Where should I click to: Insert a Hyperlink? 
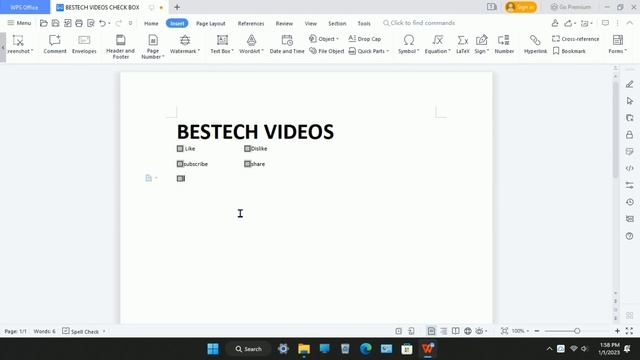click(535, 44)
